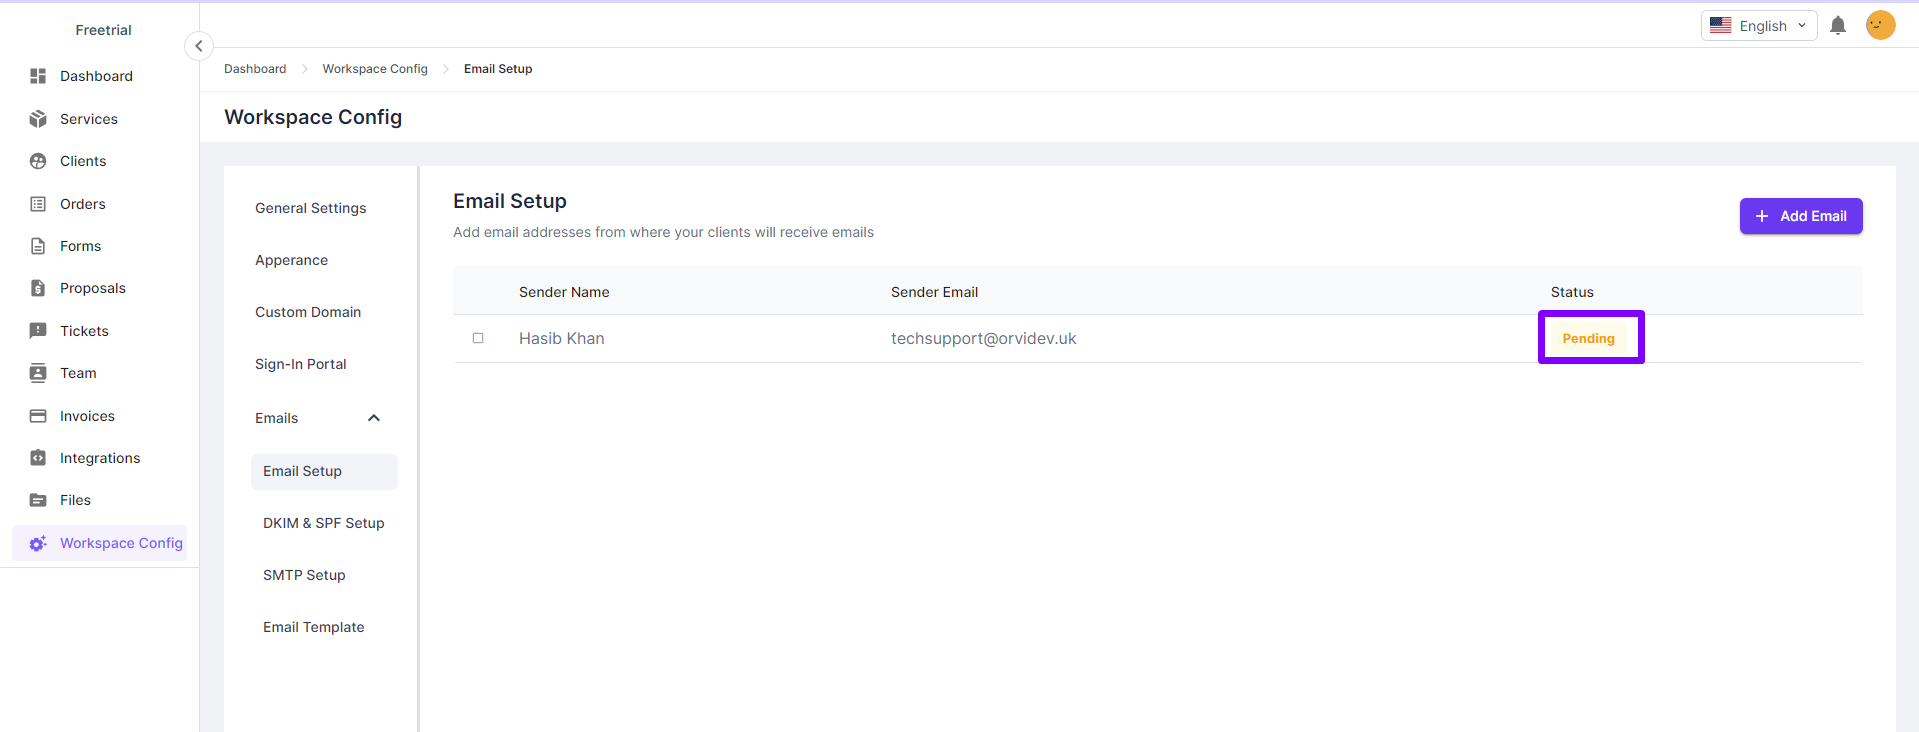Viewport: 1919px width, 732px height.
Task: Click the Clients icon in sidebar
Action: [38, 161]
